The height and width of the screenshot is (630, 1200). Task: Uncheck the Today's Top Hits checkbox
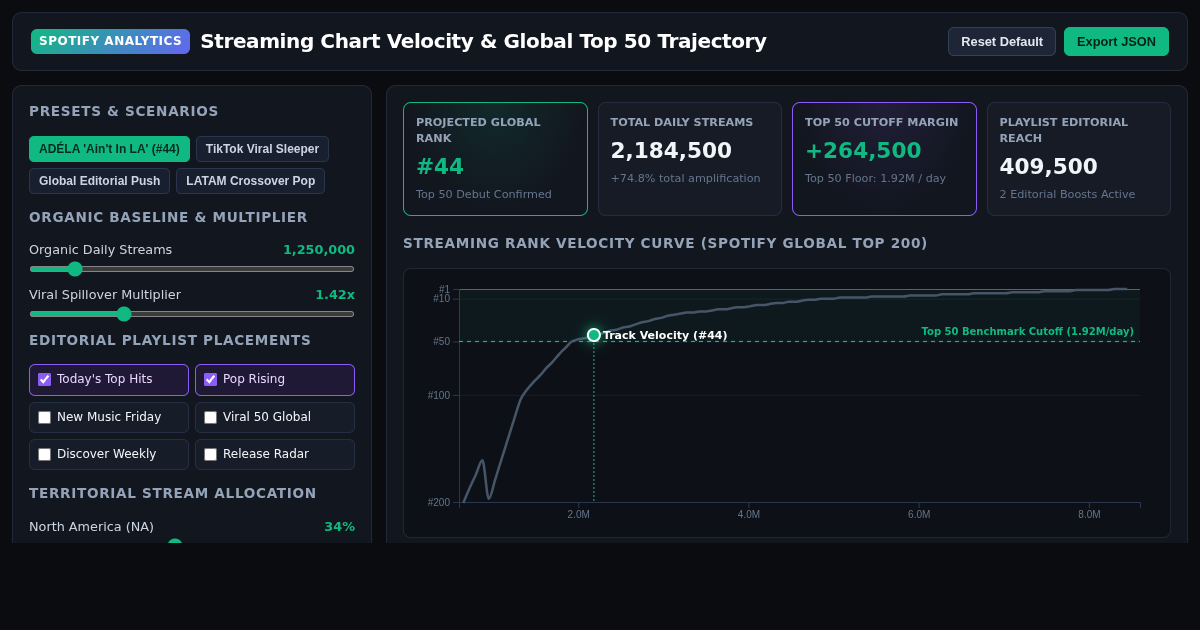point(44,379)
